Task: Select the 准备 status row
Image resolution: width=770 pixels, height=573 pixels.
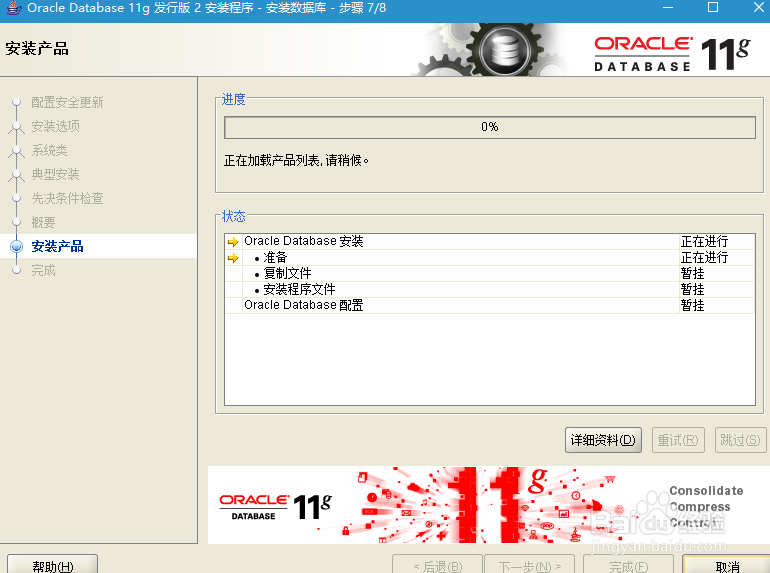Action: [x=490, y=258]
